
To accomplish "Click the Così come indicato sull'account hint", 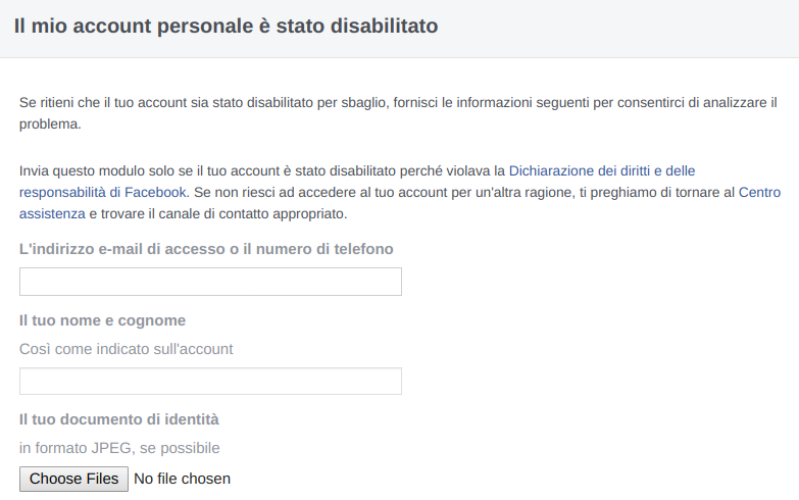I will [x=126, y=349].
